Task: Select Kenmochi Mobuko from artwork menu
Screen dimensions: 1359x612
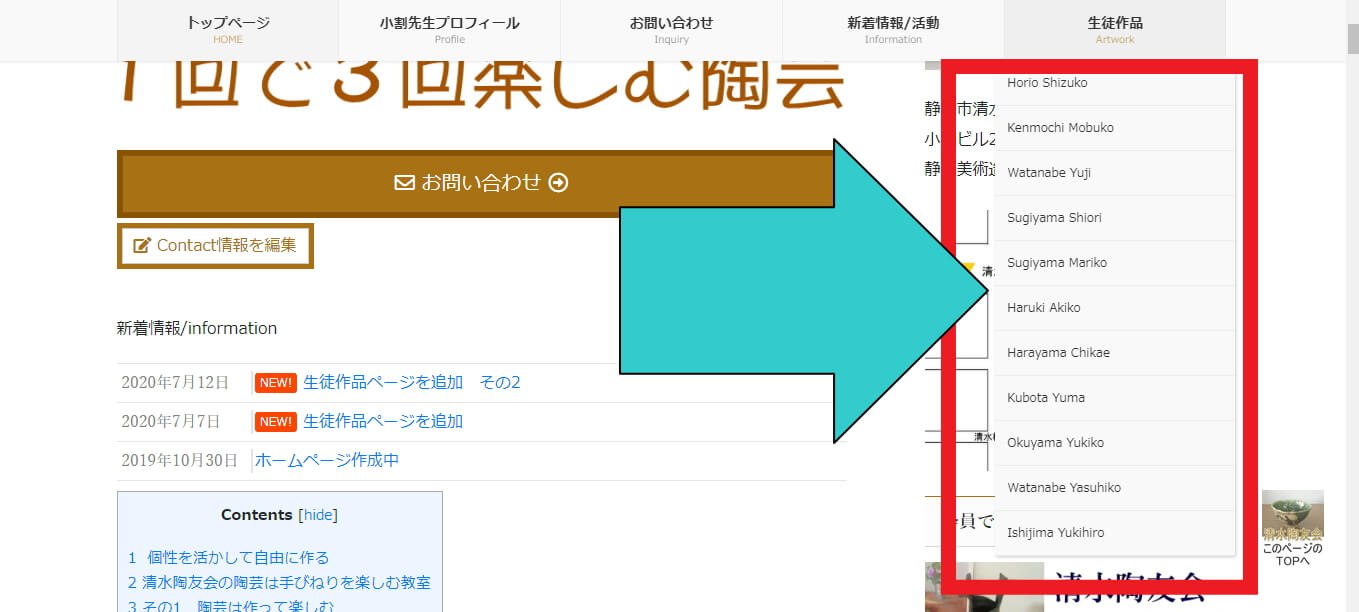Action: coord(1060,128)
